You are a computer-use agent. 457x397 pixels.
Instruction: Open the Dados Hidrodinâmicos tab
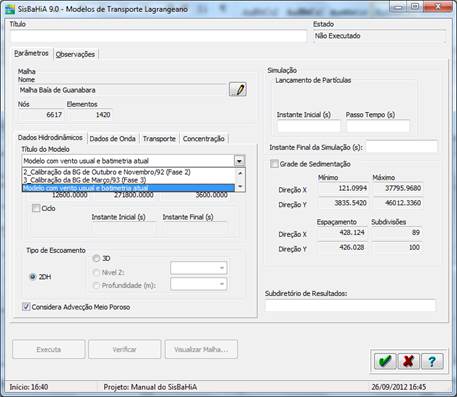coord(50,138)
